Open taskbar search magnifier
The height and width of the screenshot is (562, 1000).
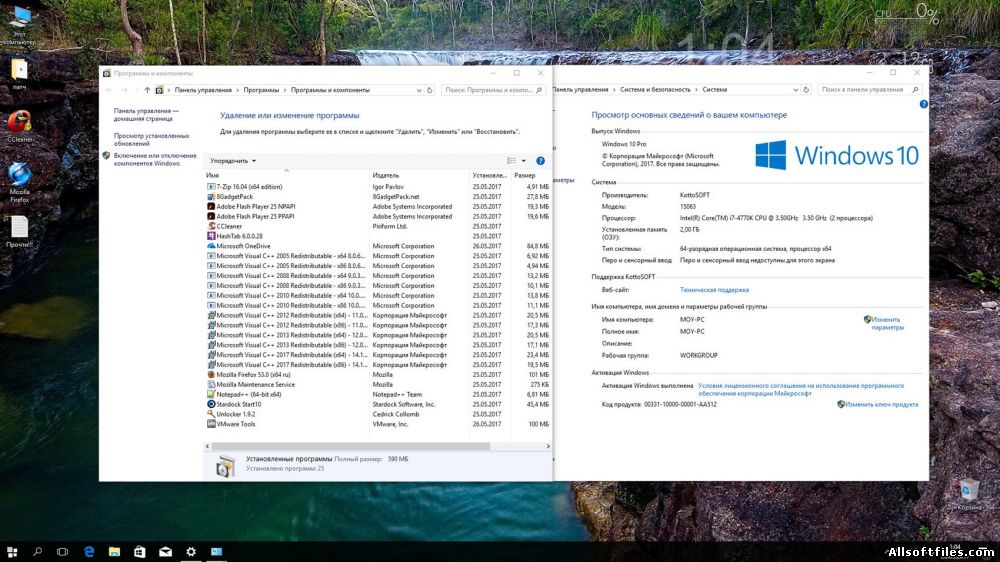pos(38,552)
